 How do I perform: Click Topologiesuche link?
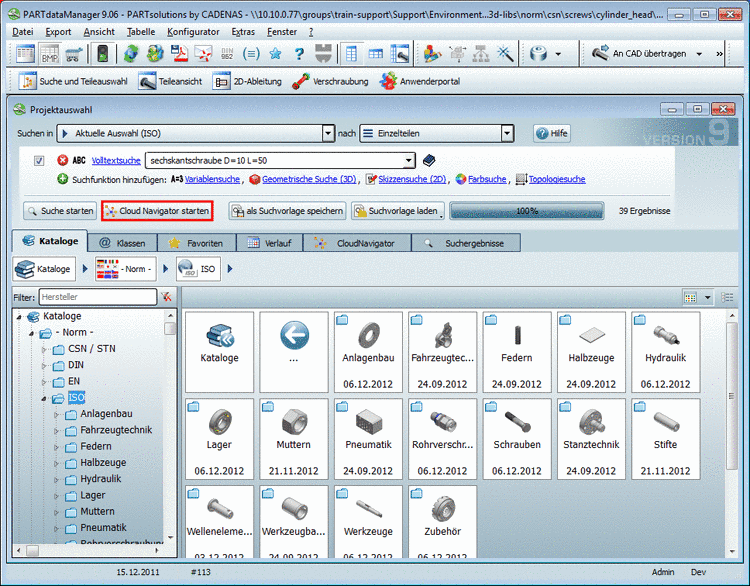pos(557,179)
